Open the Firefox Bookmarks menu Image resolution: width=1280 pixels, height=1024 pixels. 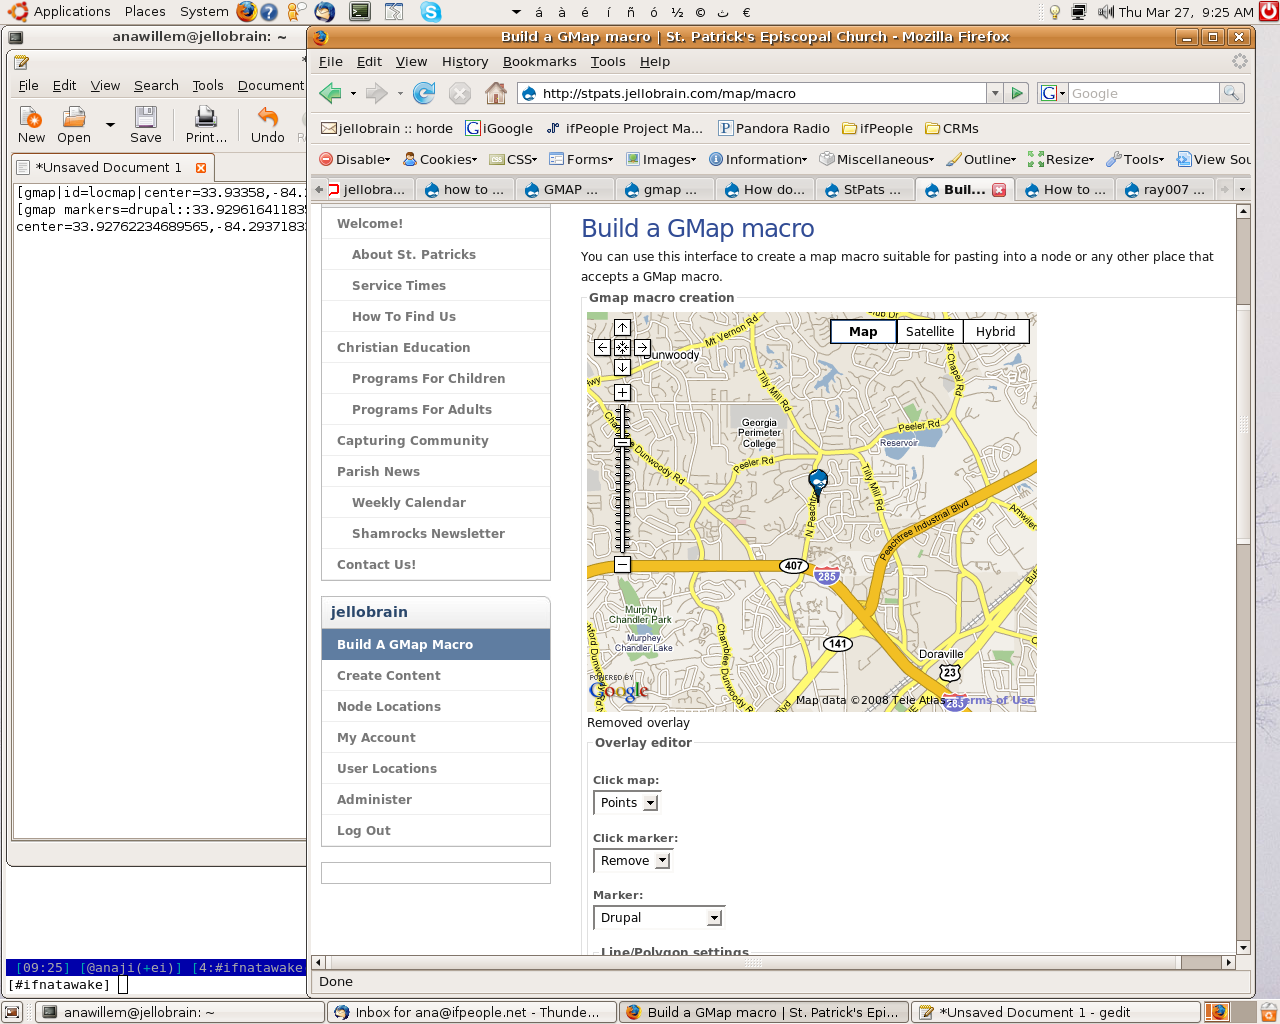(x=540, y=62)
